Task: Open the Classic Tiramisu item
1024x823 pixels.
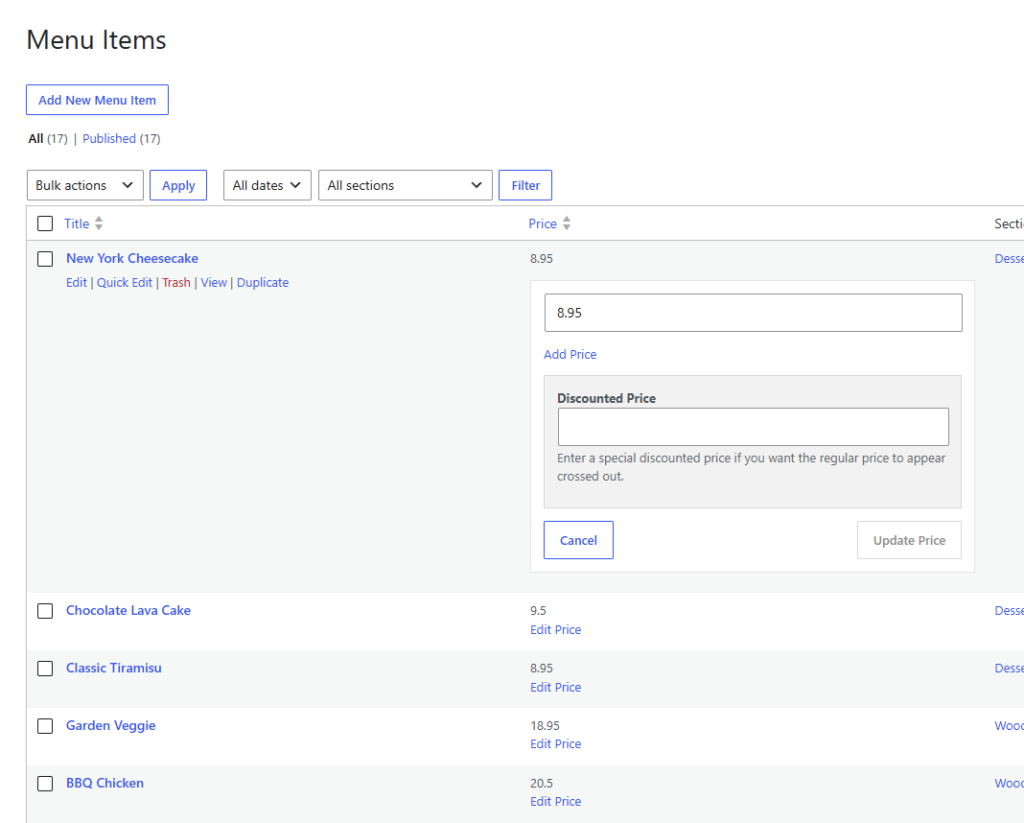Action: coord(114,668)
